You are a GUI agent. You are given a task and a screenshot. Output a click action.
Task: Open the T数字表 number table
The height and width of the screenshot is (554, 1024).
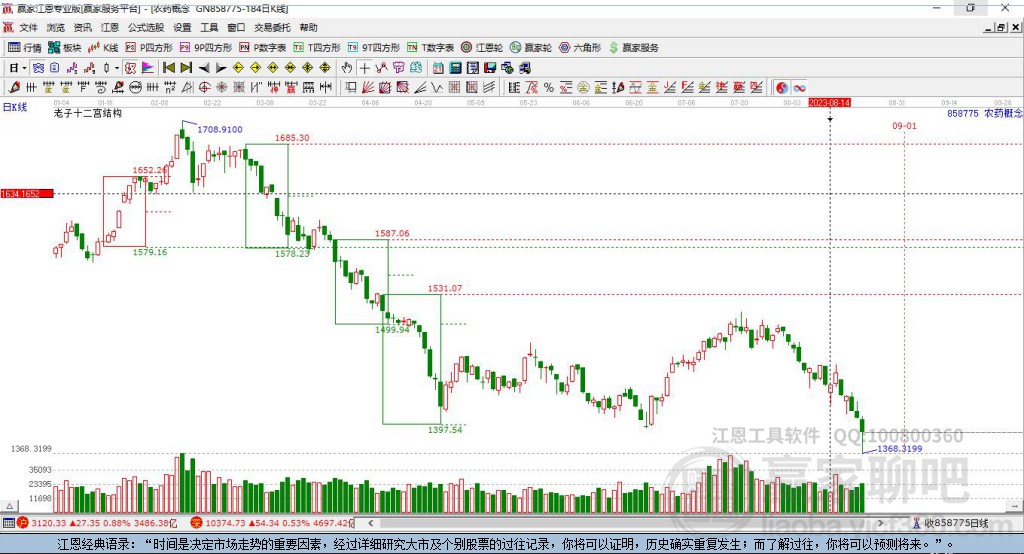pyautogui.click(x=430, y=48)
